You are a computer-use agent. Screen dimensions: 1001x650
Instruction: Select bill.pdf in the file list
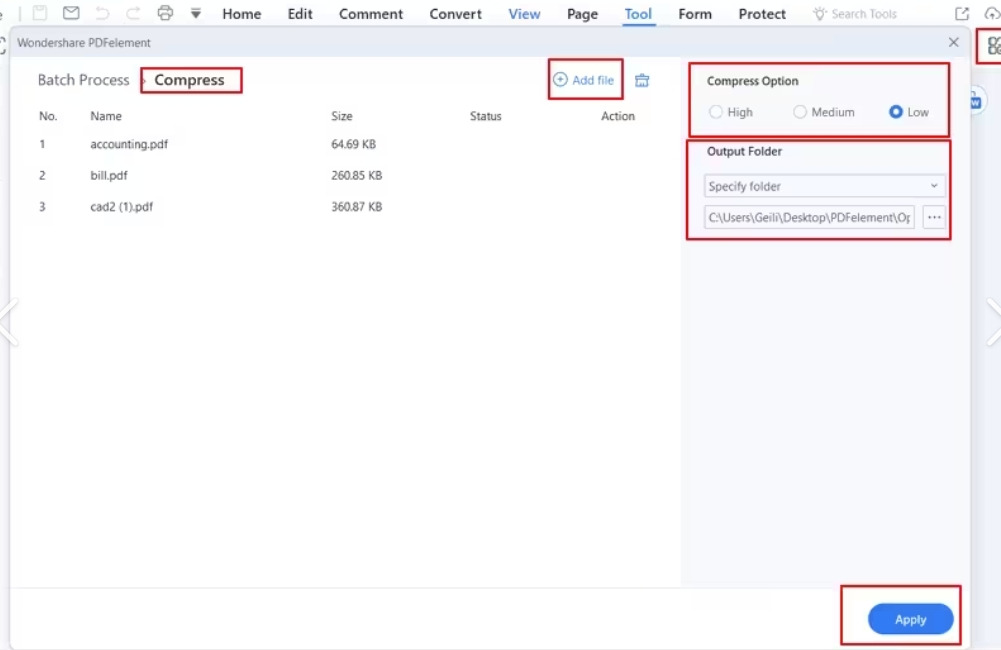[x=109, y=175]
